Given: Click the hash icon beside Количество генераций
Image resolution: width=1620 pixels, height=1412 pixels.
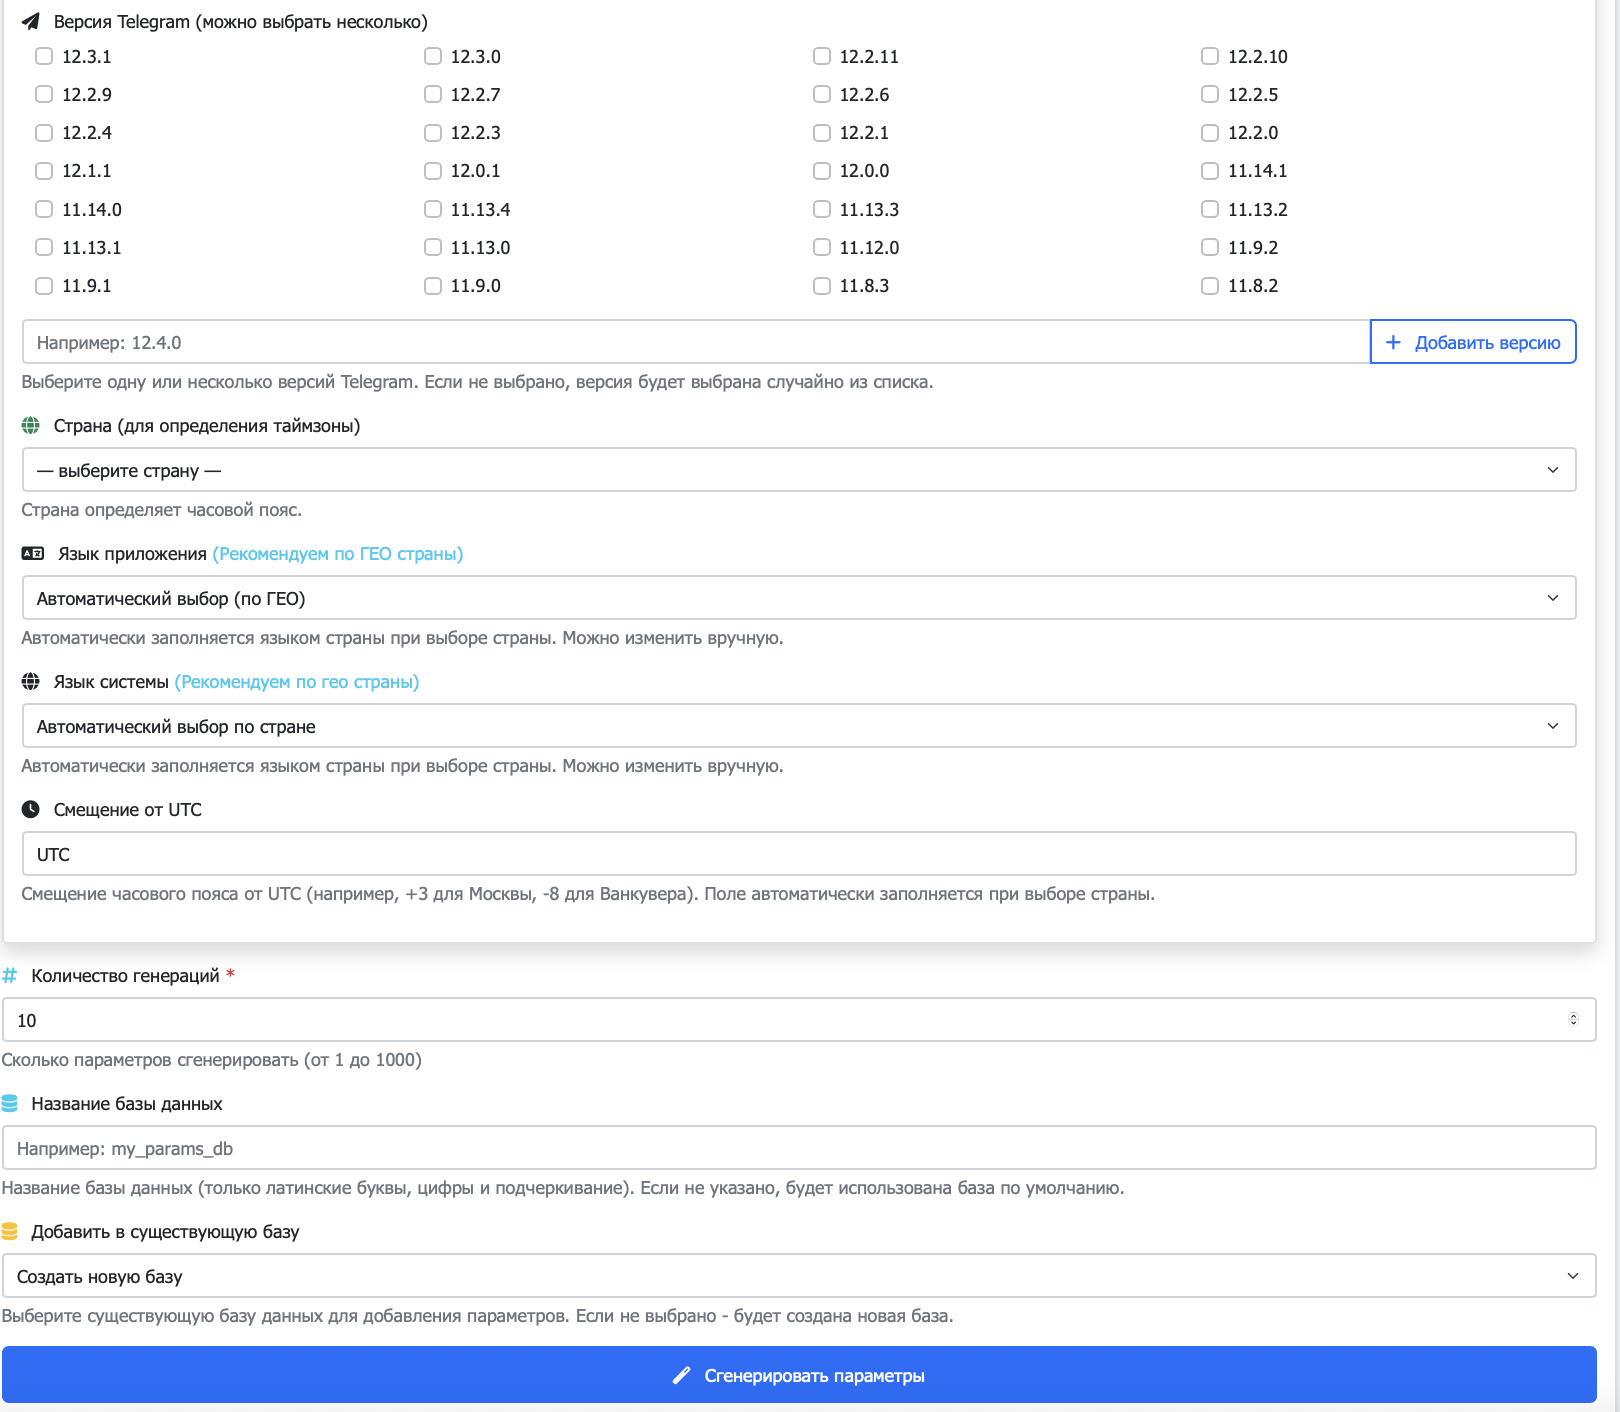Looking at the screenshot, I should (x=10, y=976).
